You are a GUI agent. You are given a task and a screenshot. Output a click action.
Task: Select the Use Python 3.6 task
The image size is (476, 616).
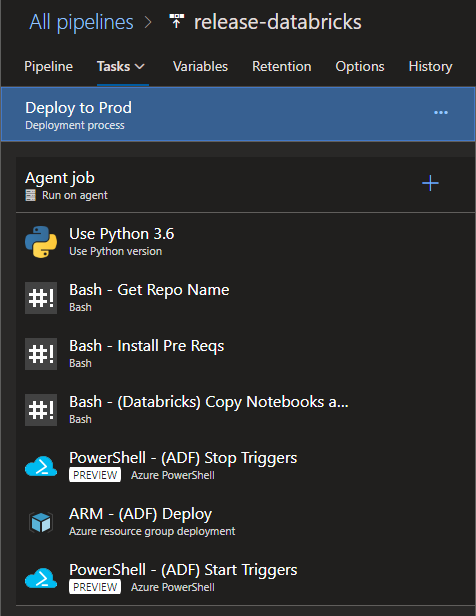tap(245, 241)
